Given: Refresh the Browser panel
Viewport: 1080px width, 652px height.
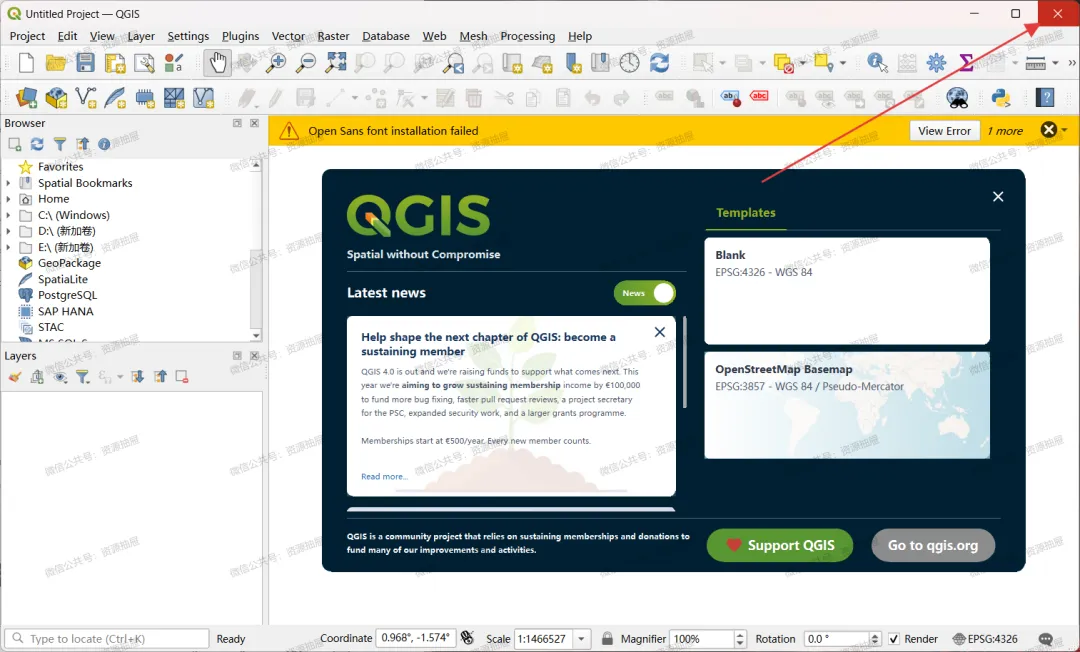Looking at the screenshot, I should [x=37, y=144].
